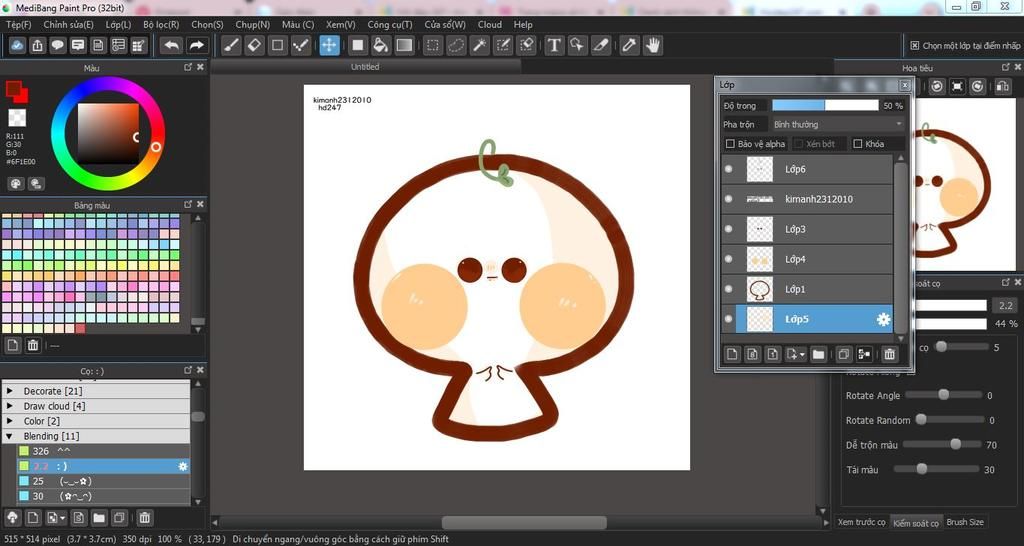The height and width of the screenshot is (546, 1024).
Task: Select the Divide/knife tool
Action: pos(601,45)
